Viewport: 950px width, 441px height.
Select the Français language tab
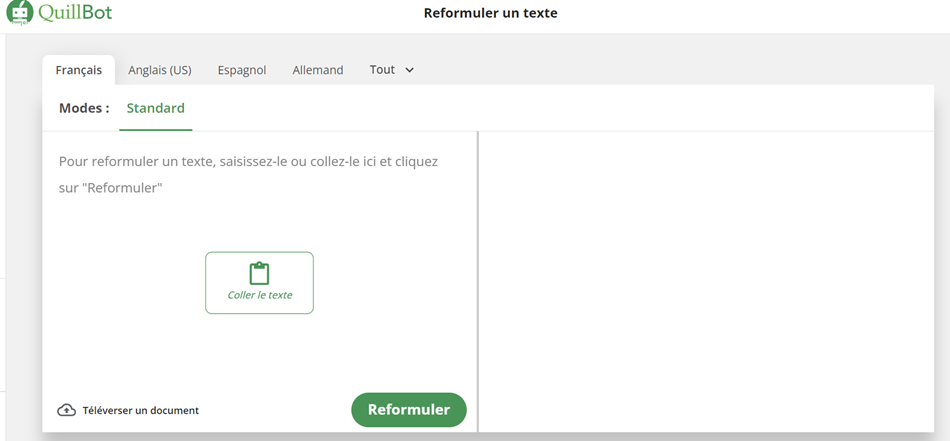point(79,70)
